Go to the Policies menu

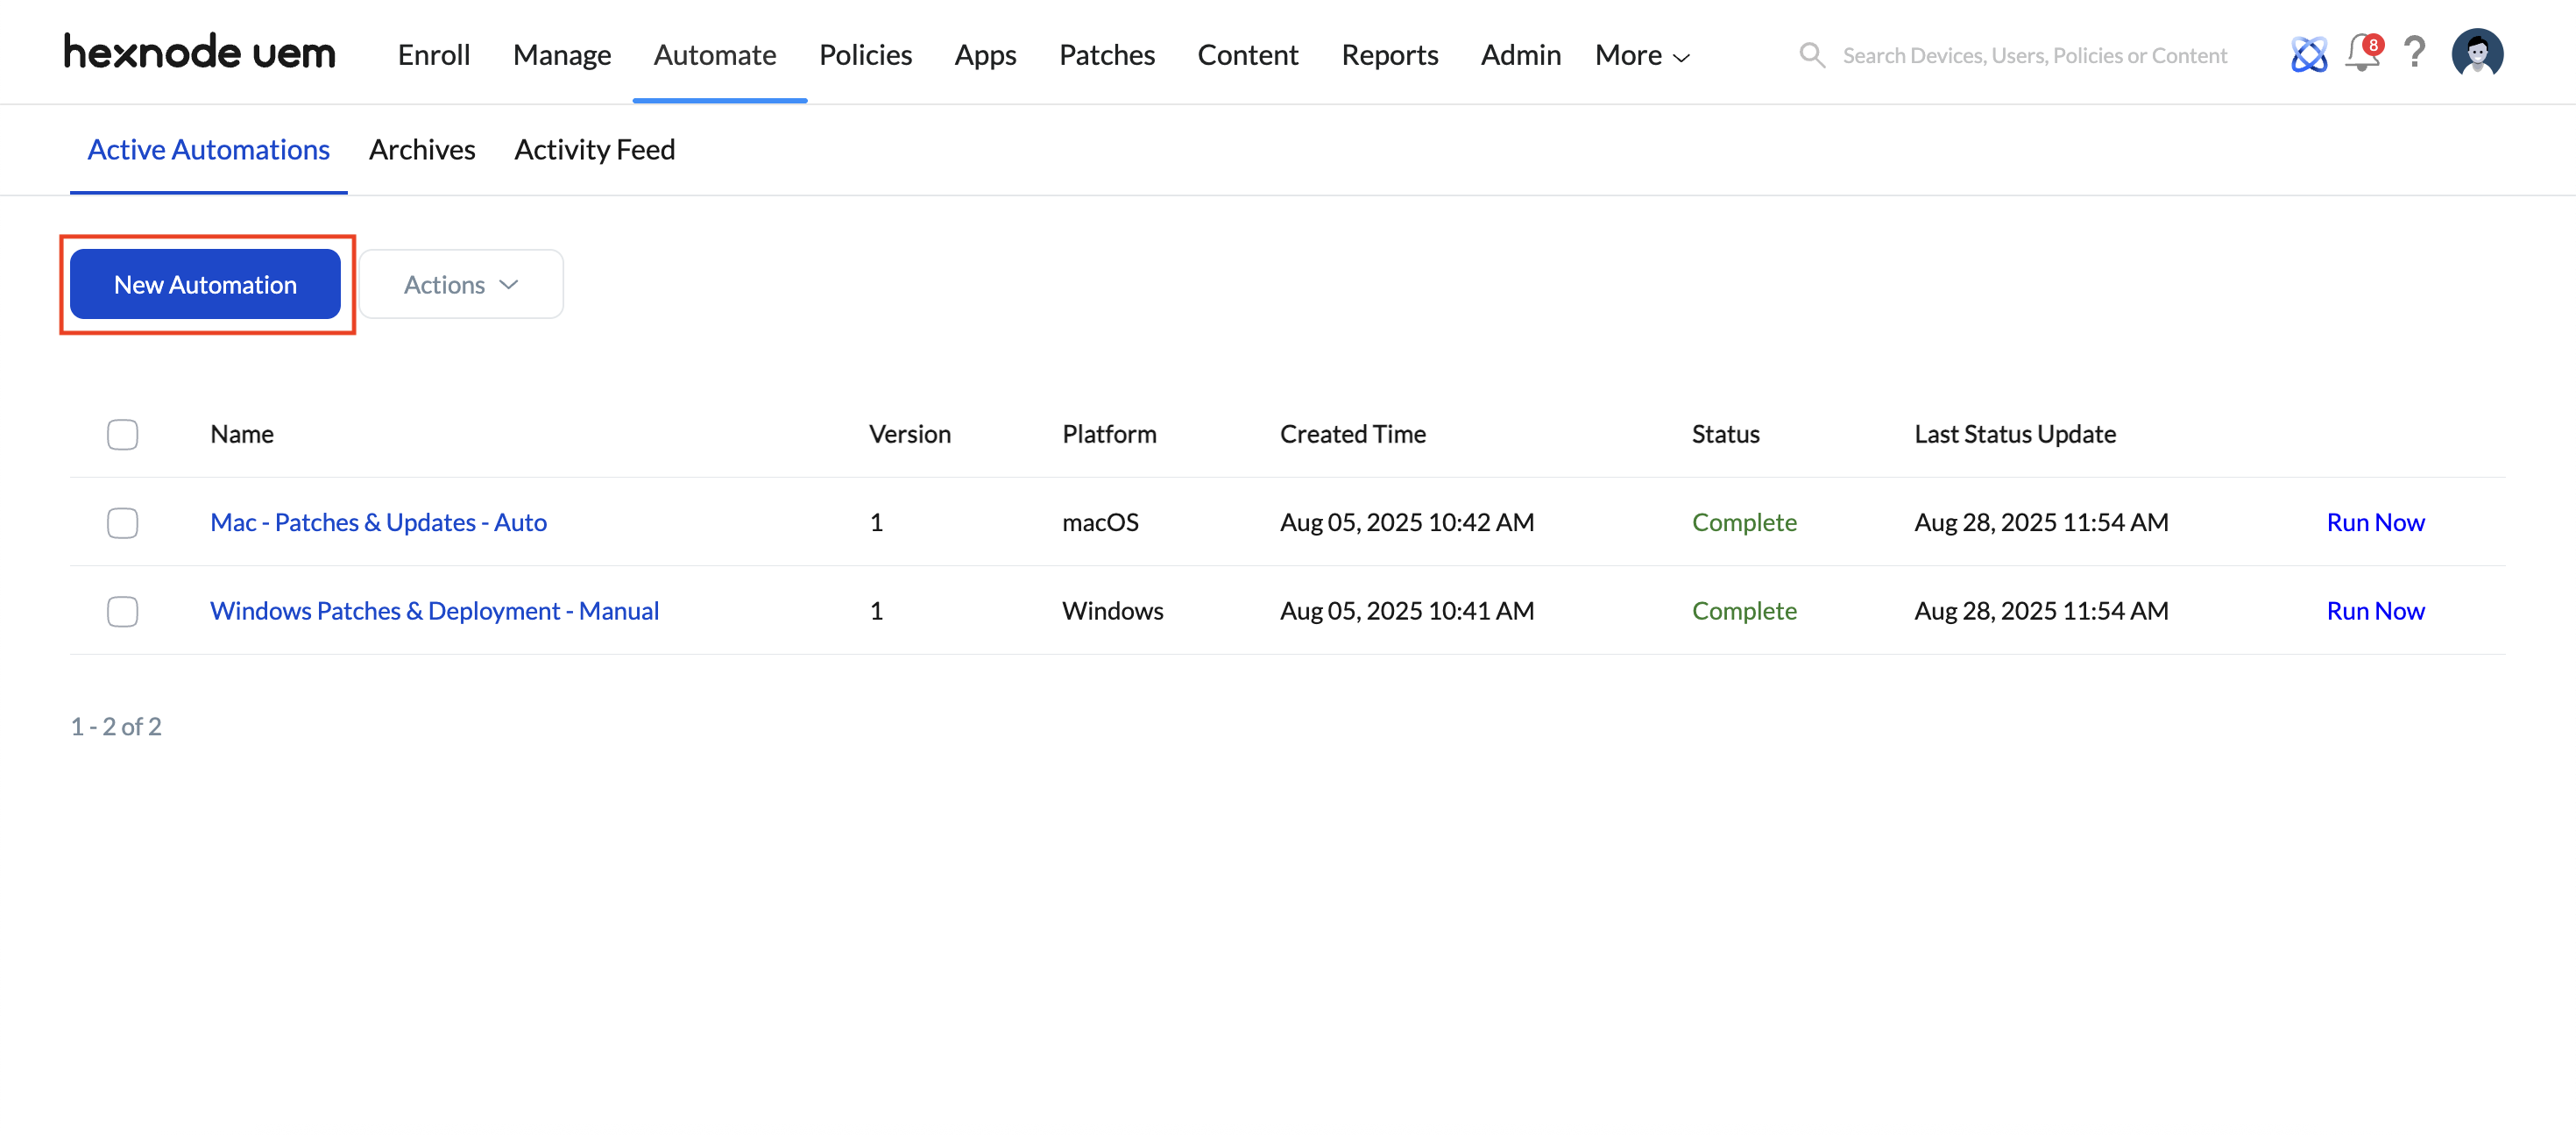tap(864, 55)
